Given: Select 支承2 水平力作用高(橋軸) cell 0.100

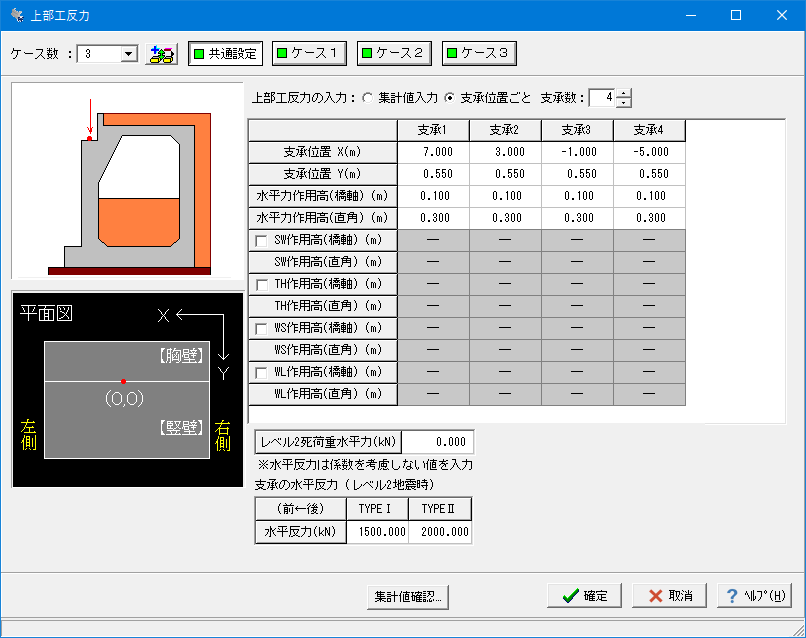Looking at the screenshot, I should click(x=505, y=196).
